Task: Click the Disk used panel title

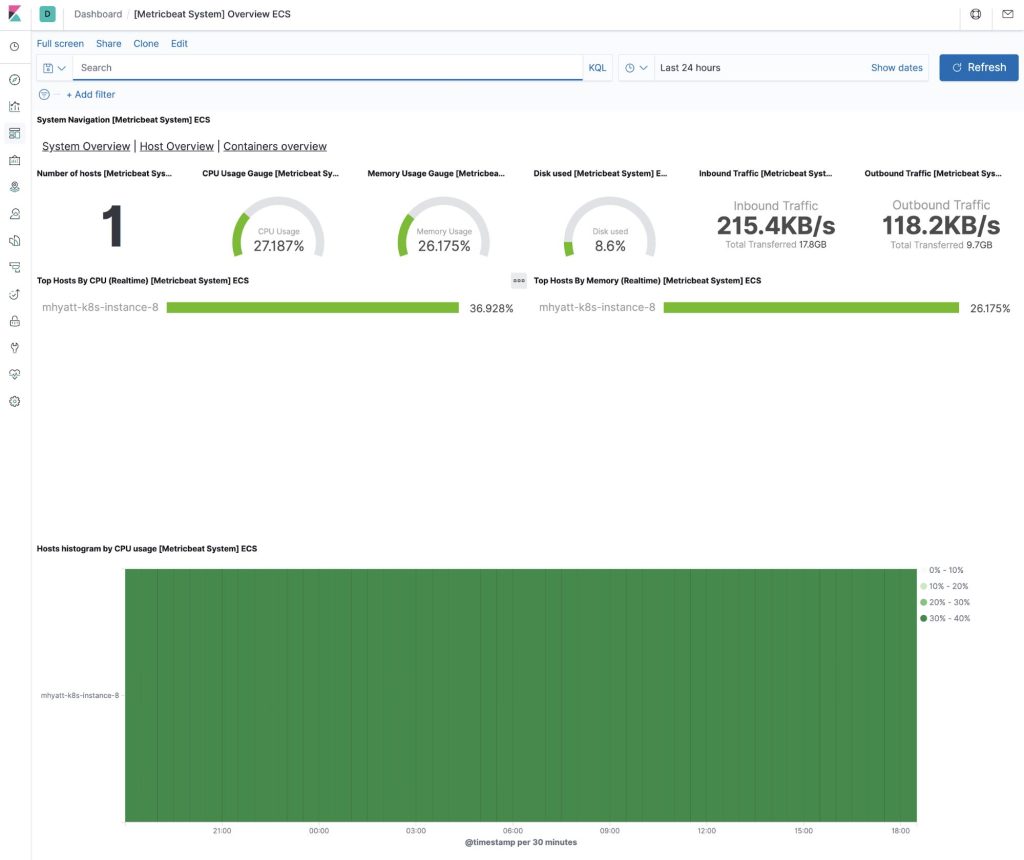Action: coord(600,174)
